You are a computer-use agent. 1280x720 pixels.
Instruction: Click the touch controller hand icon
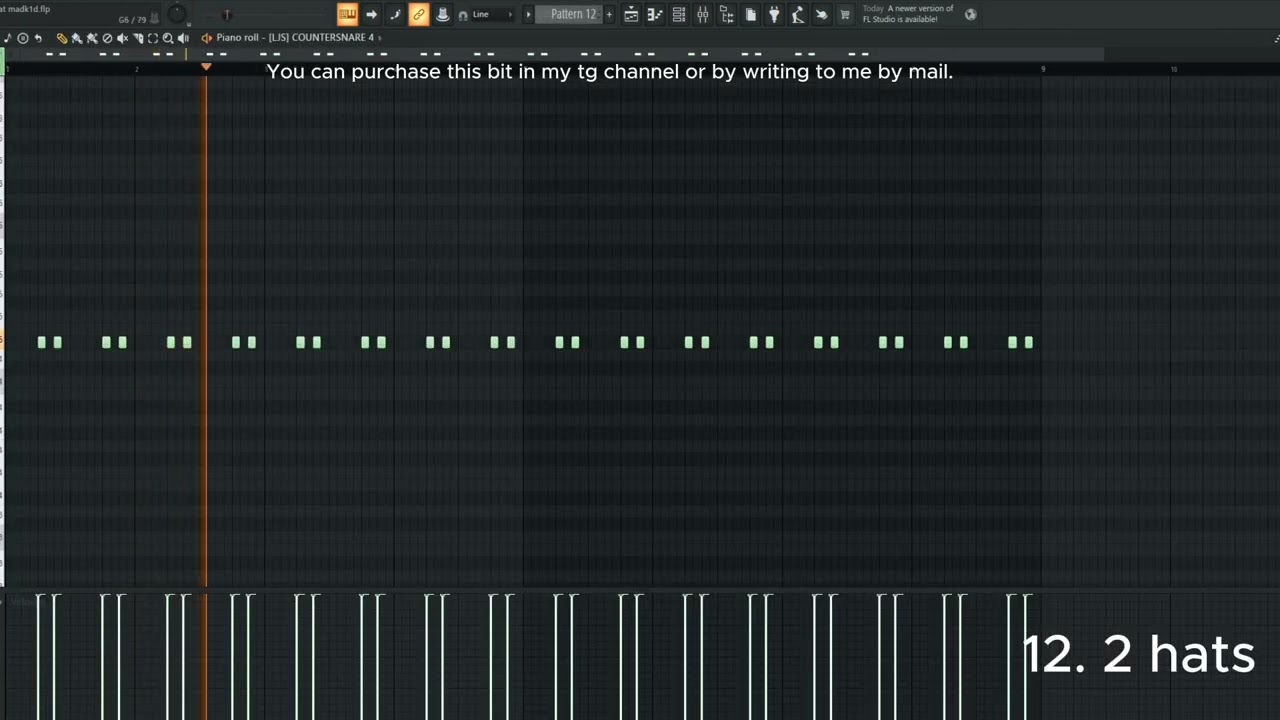pos(821,14)
